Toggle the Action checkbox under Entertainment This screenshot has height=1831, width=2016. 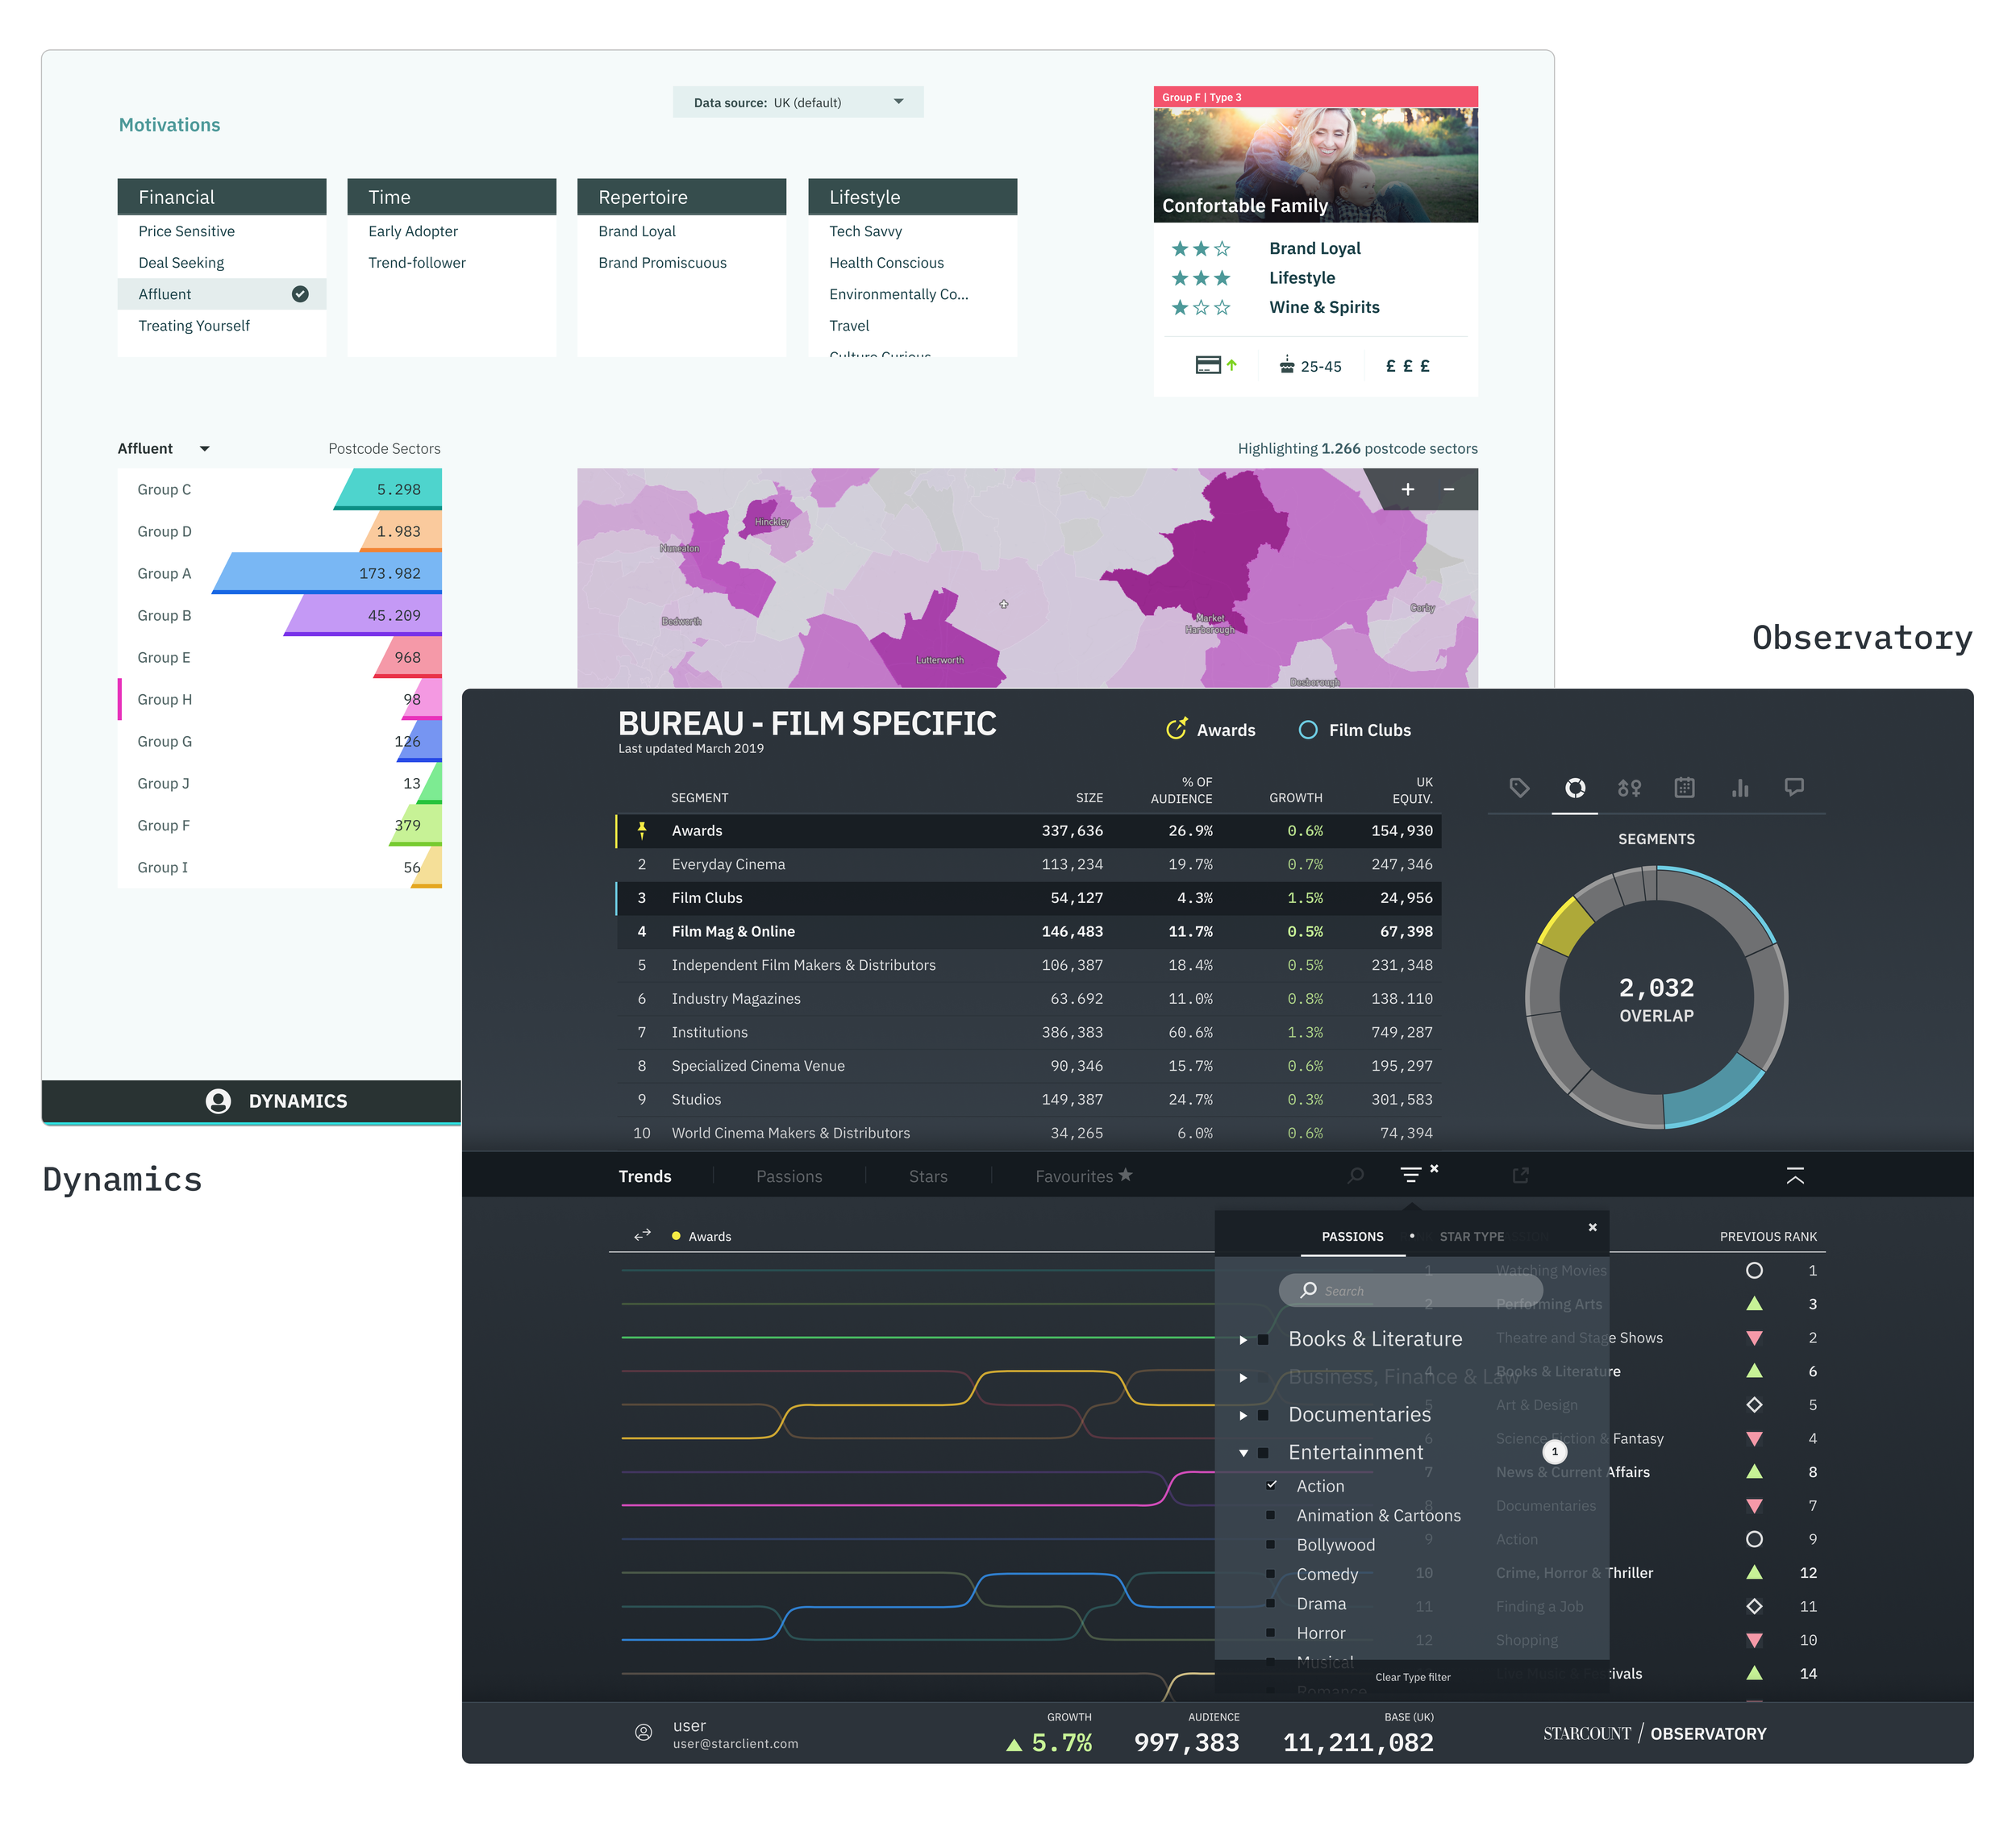coord(1271,1486)
